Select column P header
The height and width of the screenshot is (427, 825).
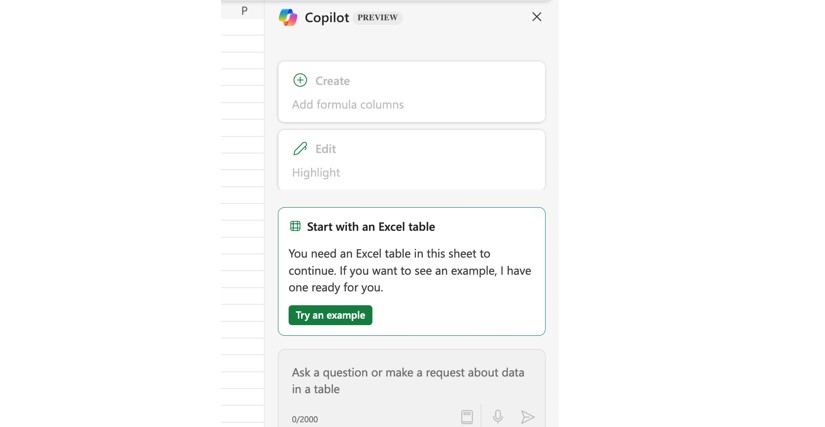[x=243, y=11]
